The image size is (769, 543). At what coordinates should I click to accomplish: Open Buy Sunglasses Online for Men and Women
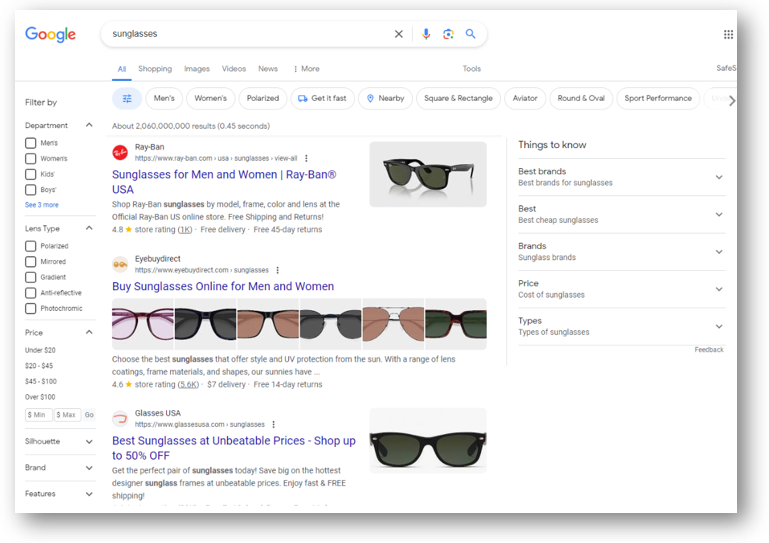(223, 286)
